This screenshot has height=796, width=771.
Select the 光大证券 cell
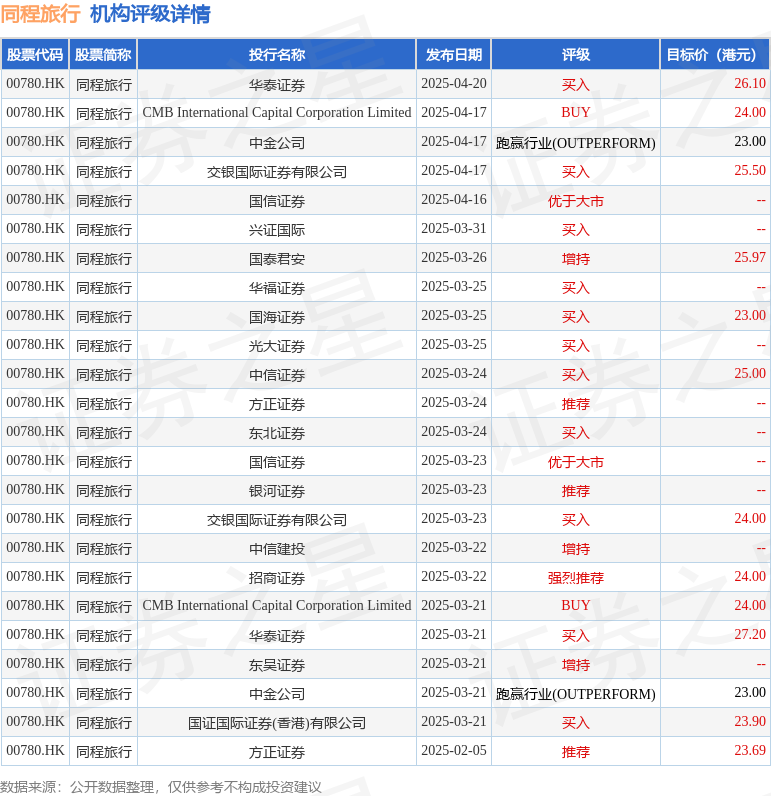(277, 345)
